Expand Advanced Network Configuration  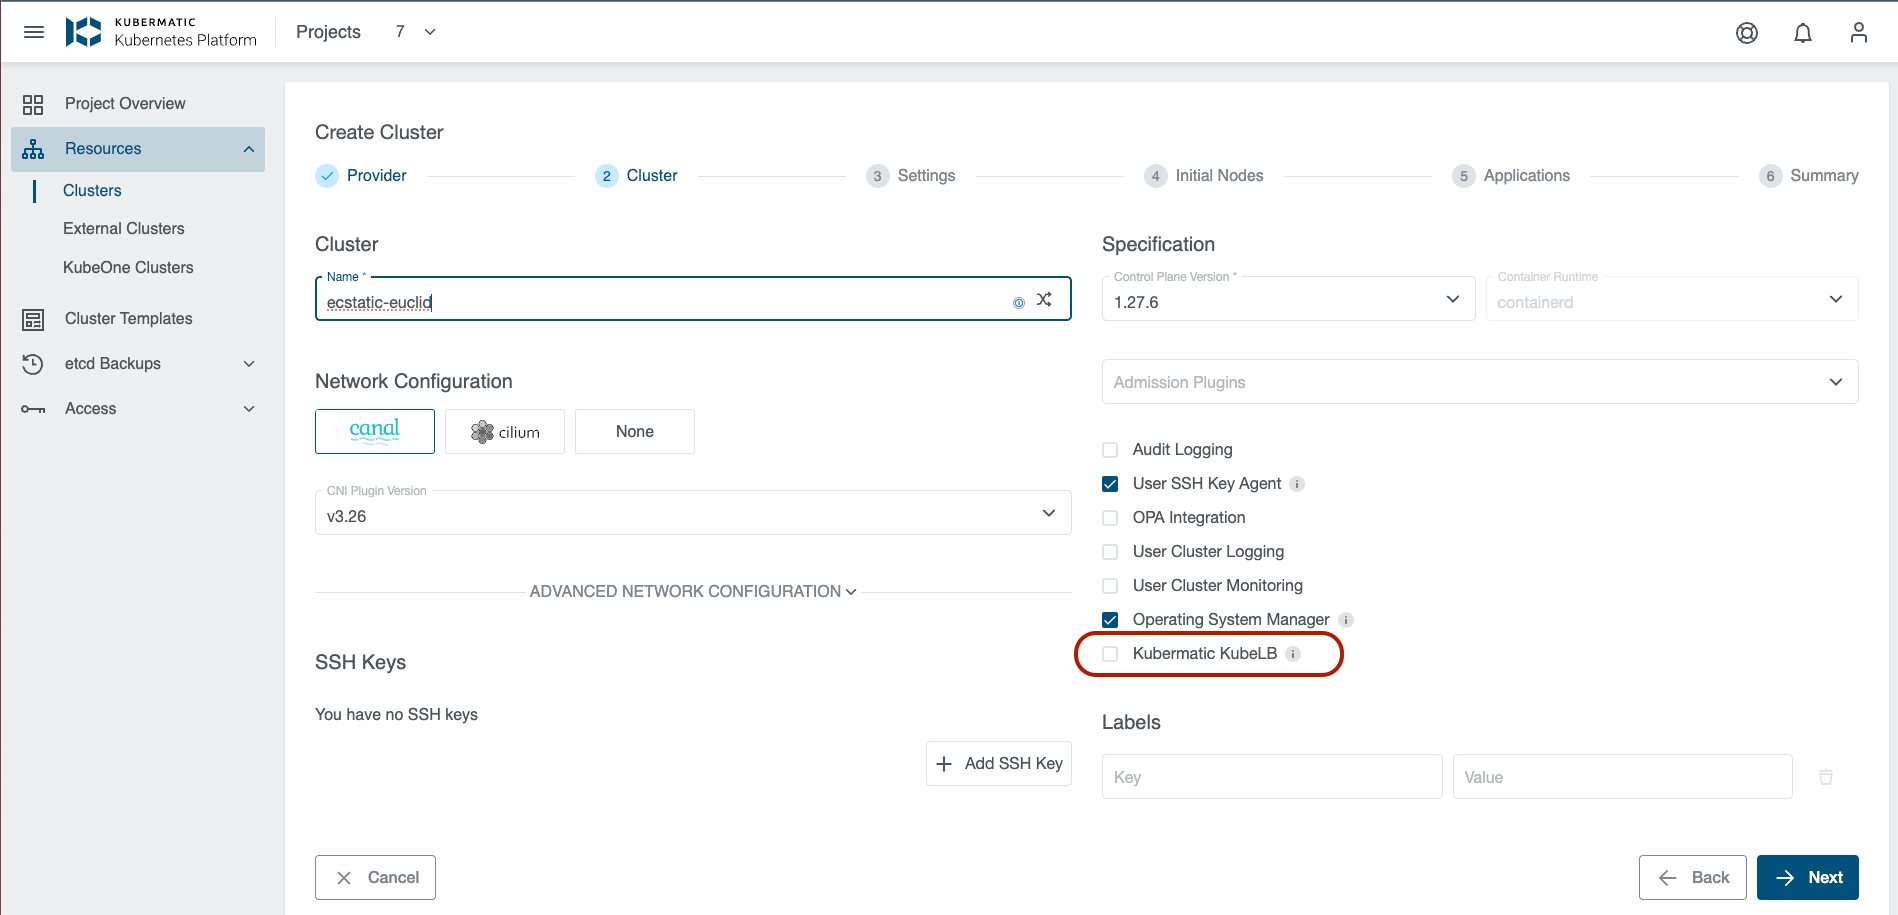[x=692, y=591]
